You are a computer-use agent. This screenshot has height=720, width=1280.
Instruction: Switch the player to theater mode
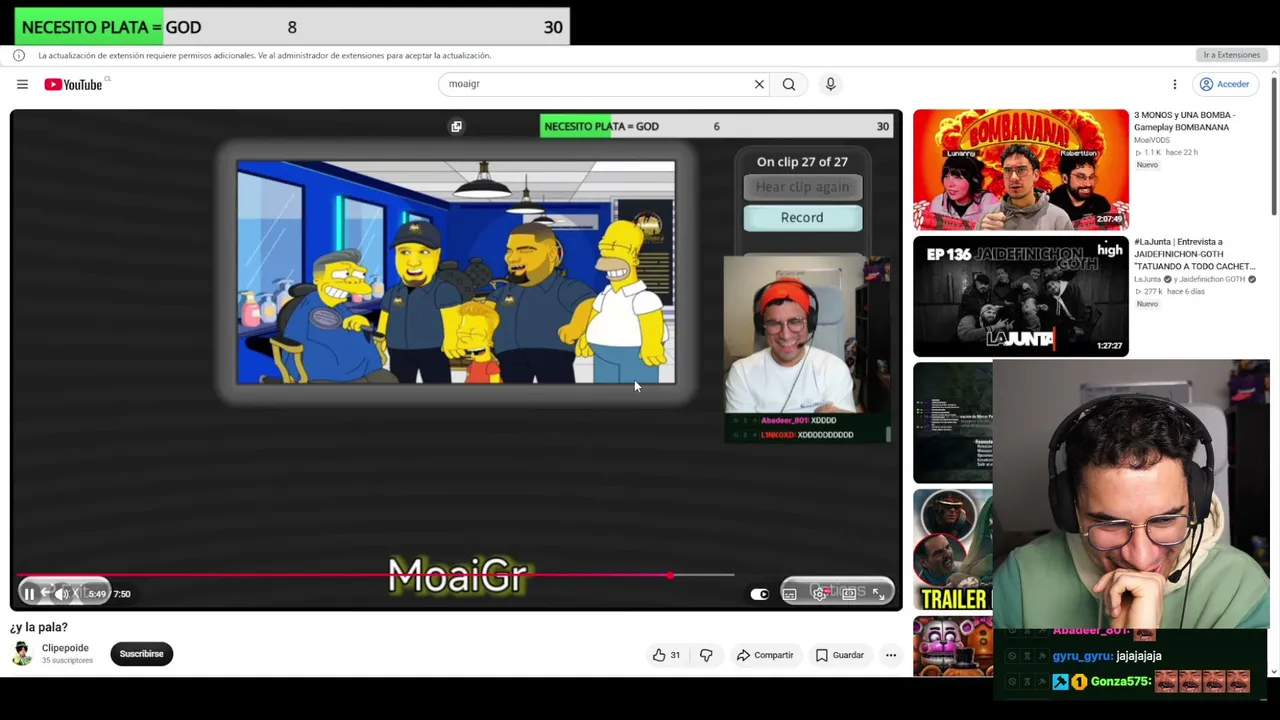[849, 594]
